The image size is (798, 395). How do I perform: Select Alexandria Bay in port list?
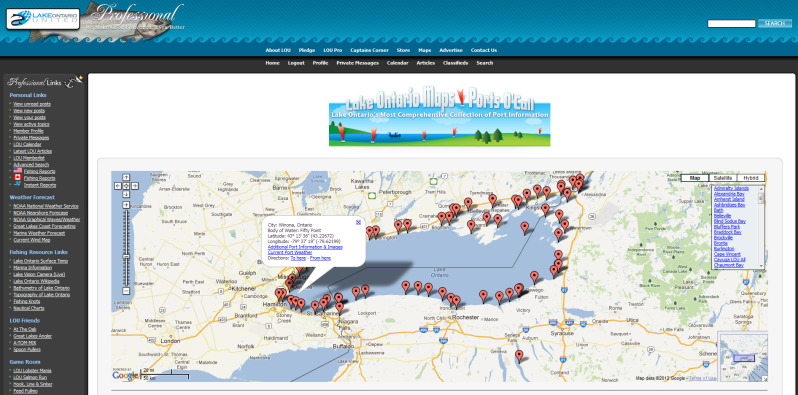click(x=729, y=194)
